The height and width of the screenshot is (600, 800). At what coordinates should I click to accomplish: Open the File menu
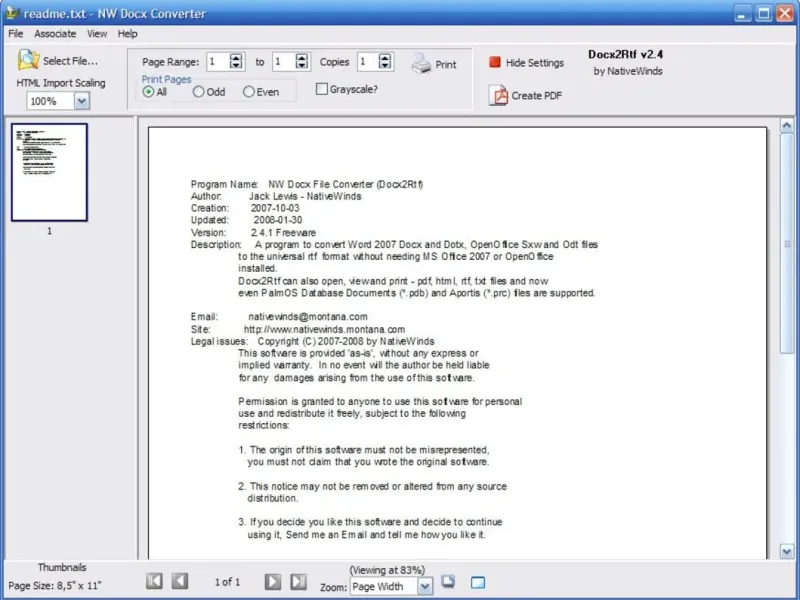(16, 34)
